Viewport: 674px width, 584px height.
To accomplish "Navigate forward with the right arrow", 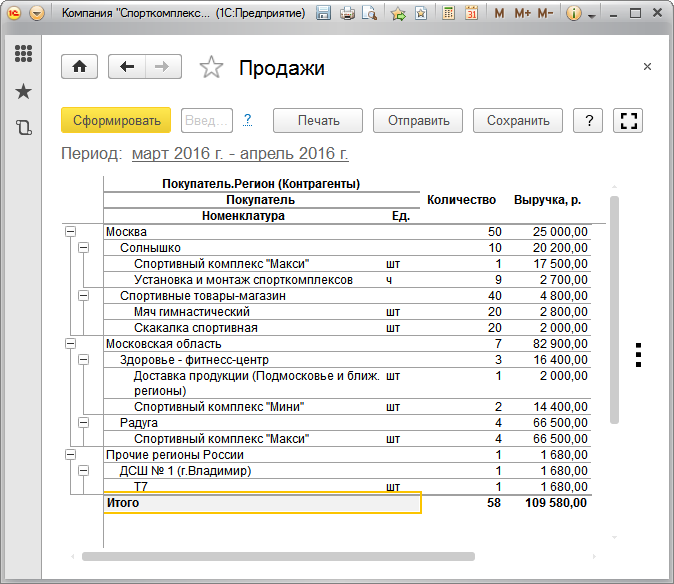I will (x=163, y=67).
